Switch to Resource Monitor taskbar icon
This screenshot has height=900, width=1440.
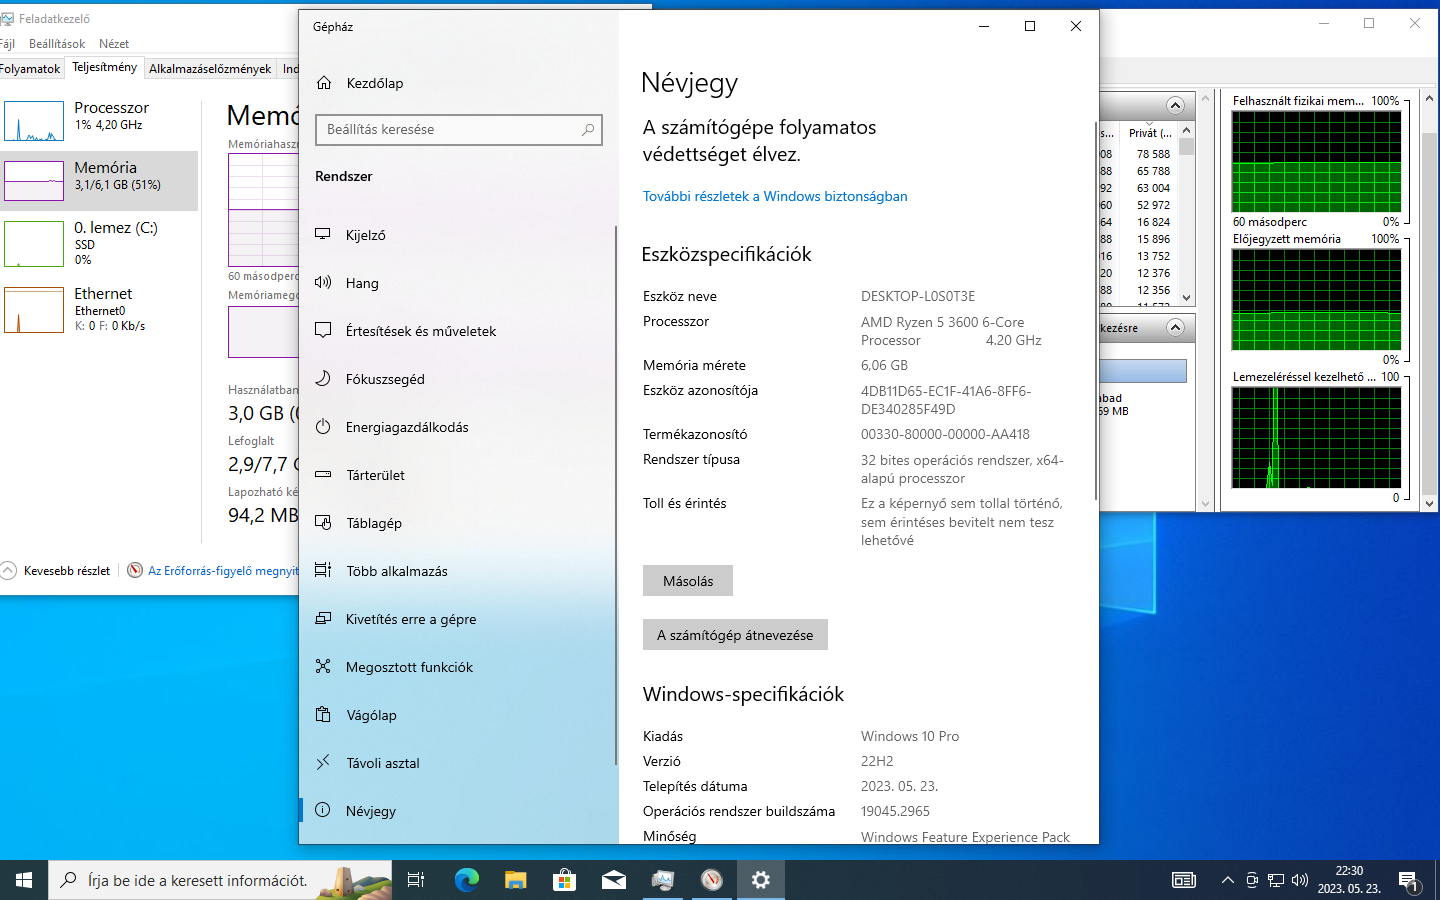pos(711,880)
